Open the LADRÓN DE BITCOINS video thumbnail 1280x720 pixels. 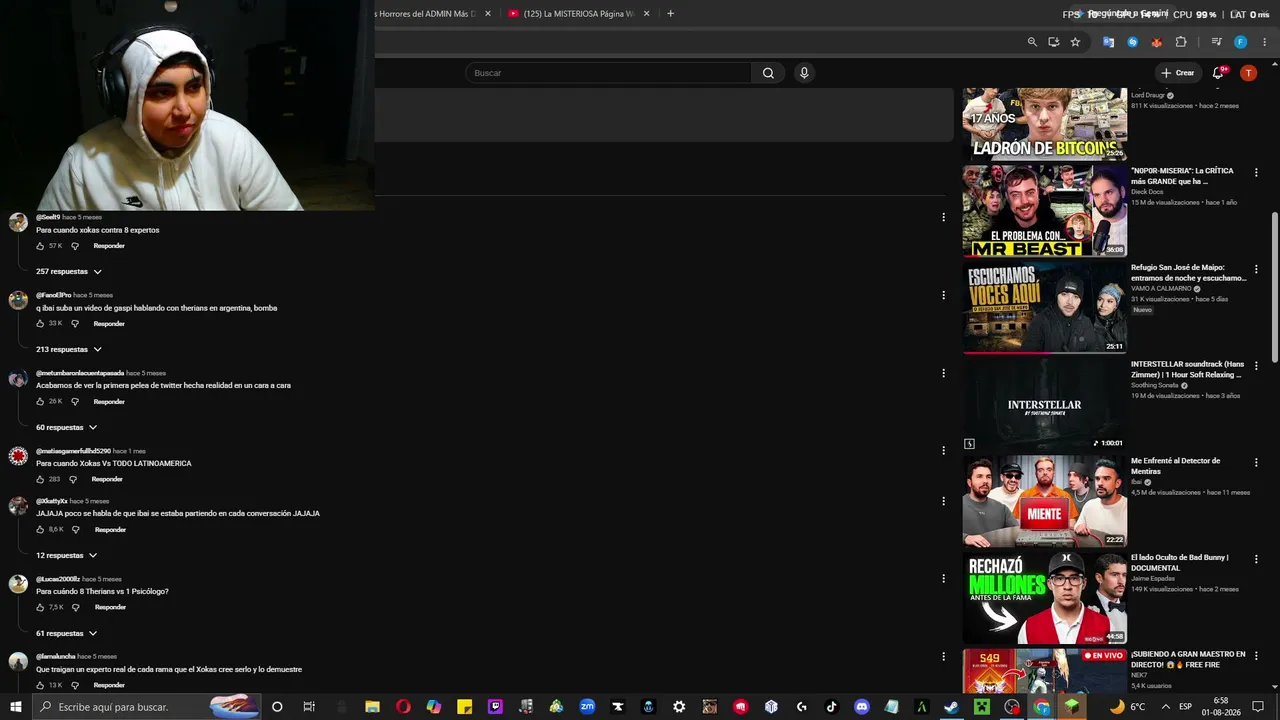click(x=1044, y=124)
